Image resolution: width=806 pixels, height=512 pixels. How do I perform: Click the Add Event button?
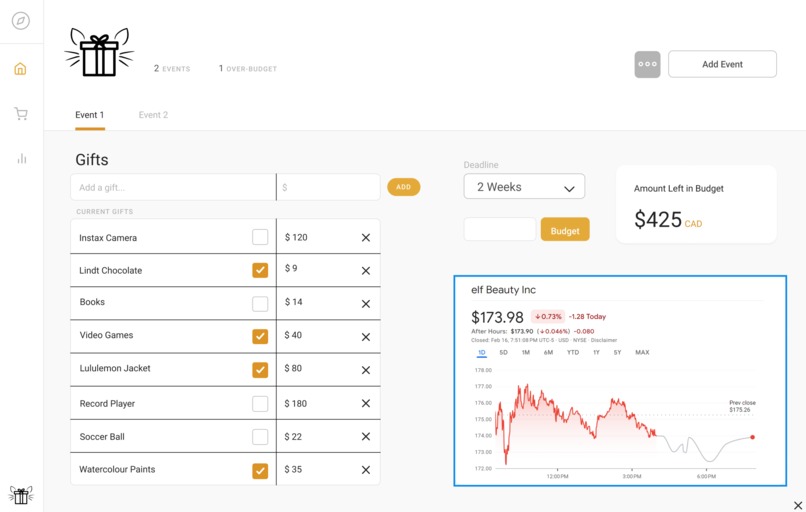722,64
